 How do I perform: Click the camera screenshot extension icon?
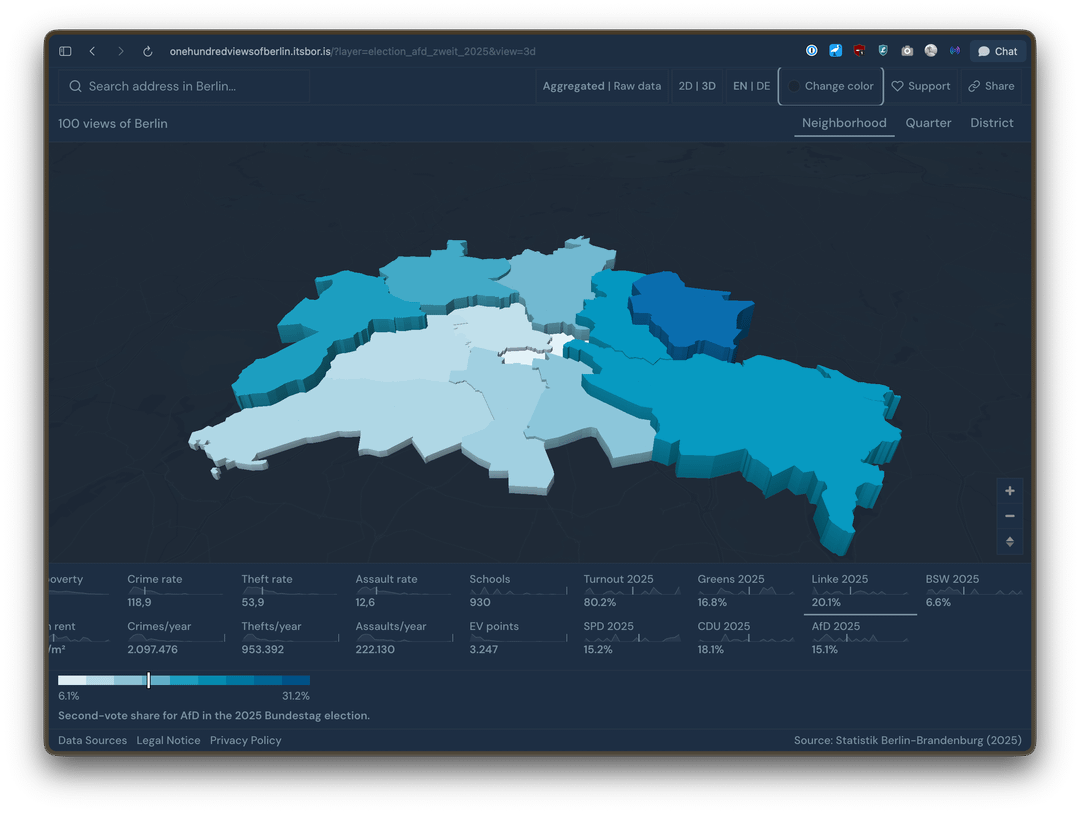tap(907, 51)
